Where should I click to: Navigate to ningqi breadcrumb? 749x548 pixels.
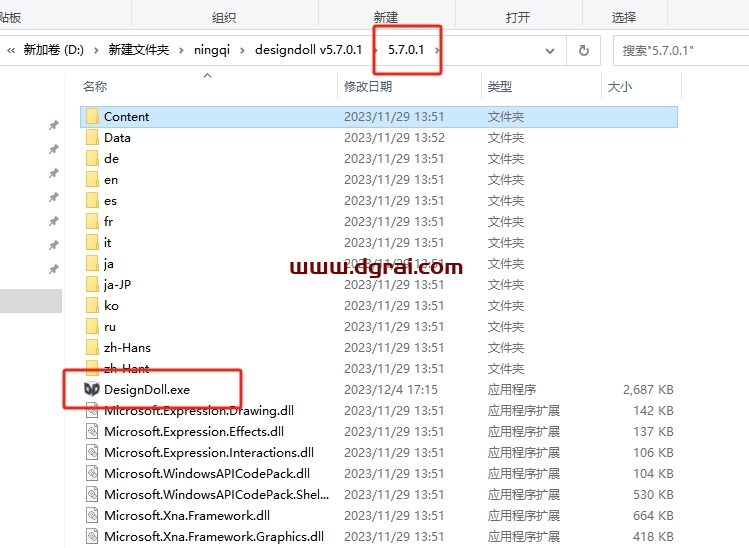click(212, 50)
